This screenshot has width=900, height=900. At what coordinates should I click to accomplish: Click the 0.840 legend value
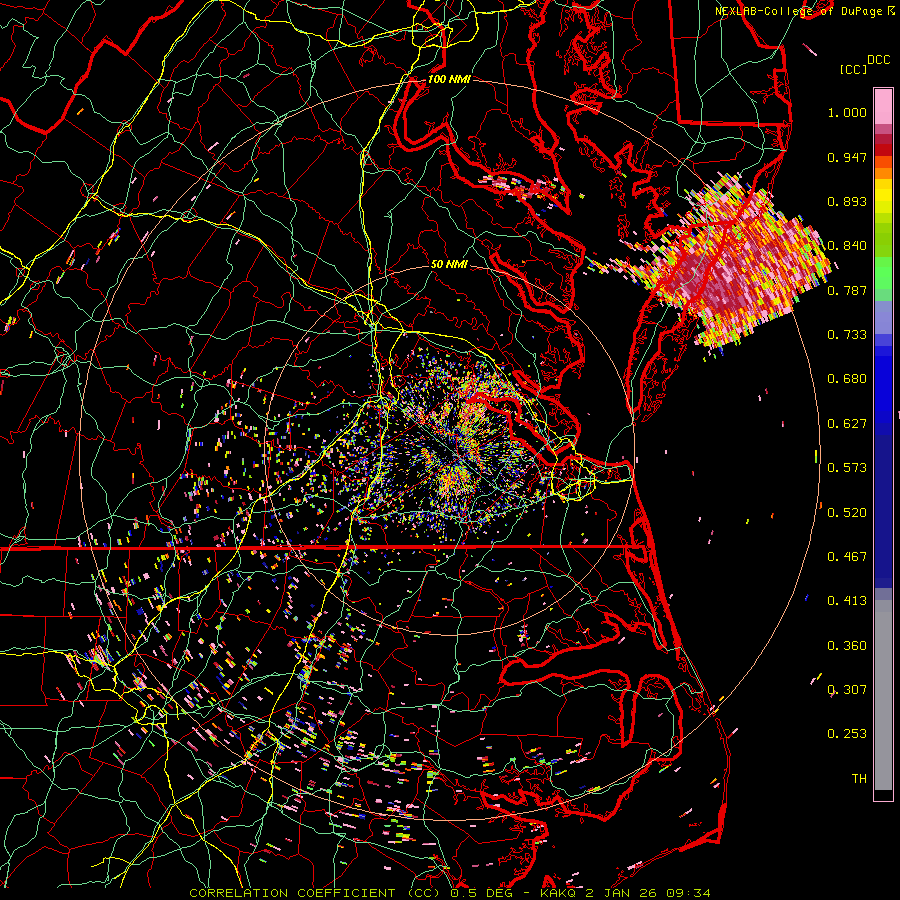pyautogui.click(x=847, y=246)
